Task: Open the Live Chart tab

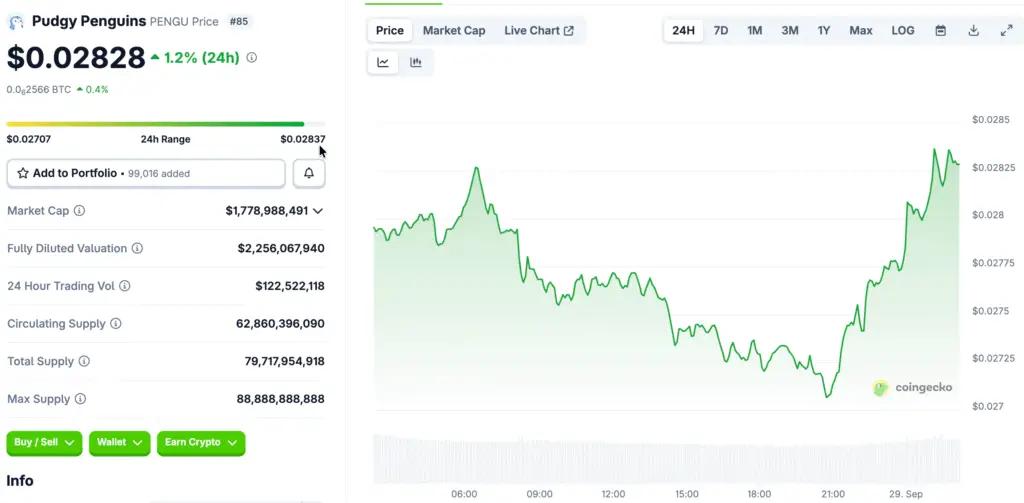Action: pos(539,31)
